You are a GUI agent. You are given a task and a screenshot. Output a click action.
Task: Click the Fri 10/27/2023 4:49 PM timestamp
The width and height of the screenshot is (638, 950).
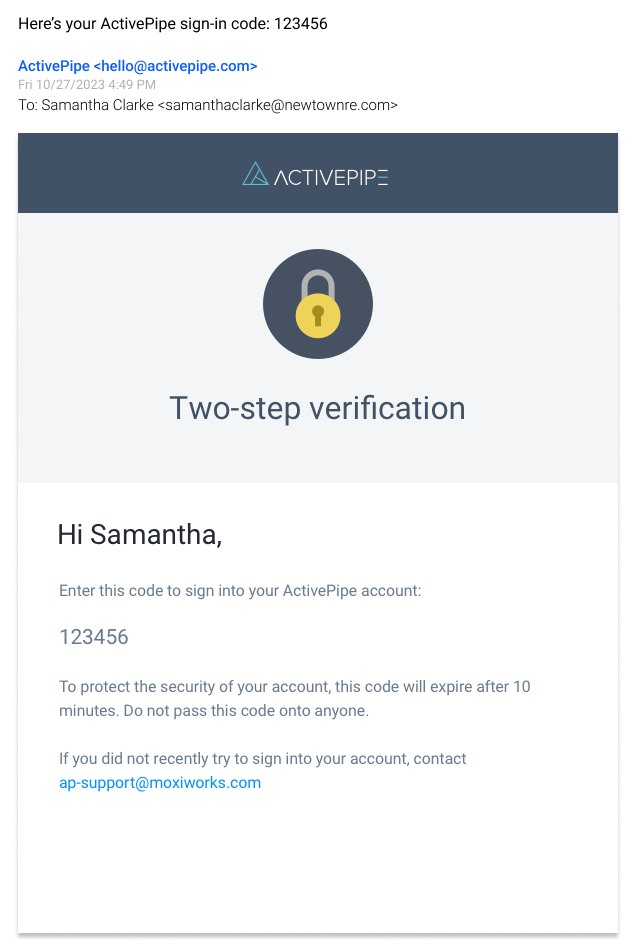[x=87, y=84]
